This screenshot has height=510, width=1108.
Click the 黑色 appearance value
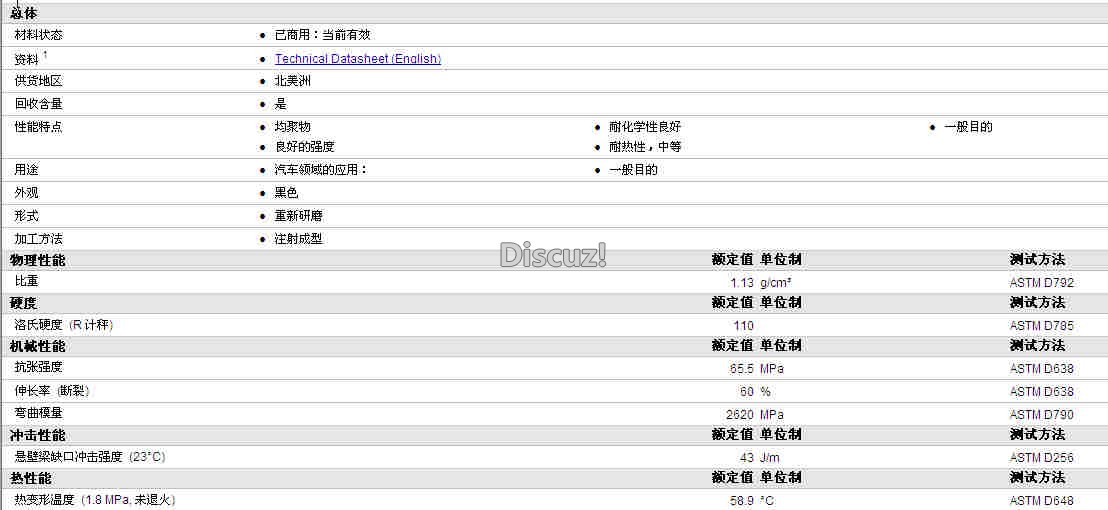[286, 193]
